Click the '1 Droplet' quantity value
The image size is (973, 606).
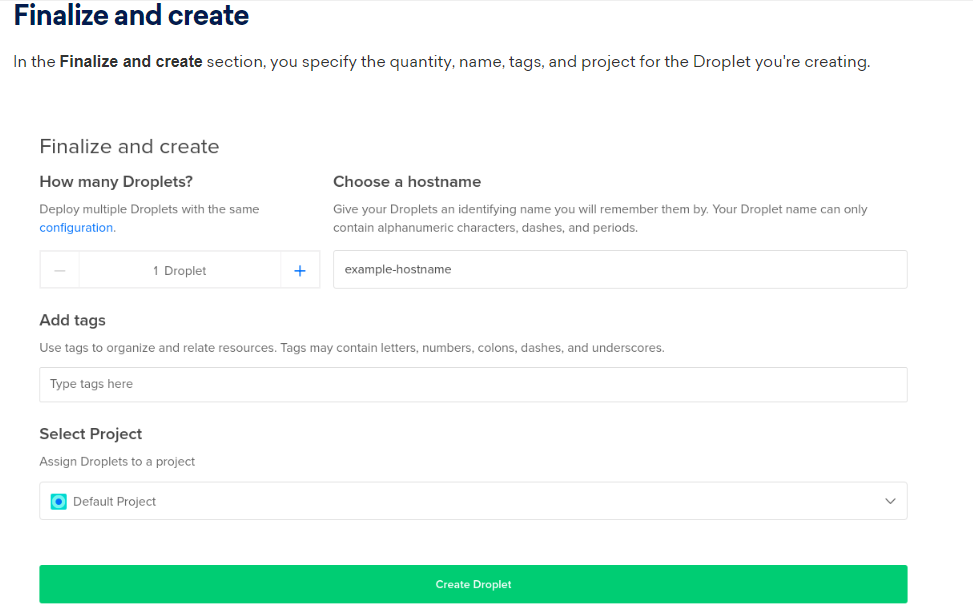[x=179, y=270]
